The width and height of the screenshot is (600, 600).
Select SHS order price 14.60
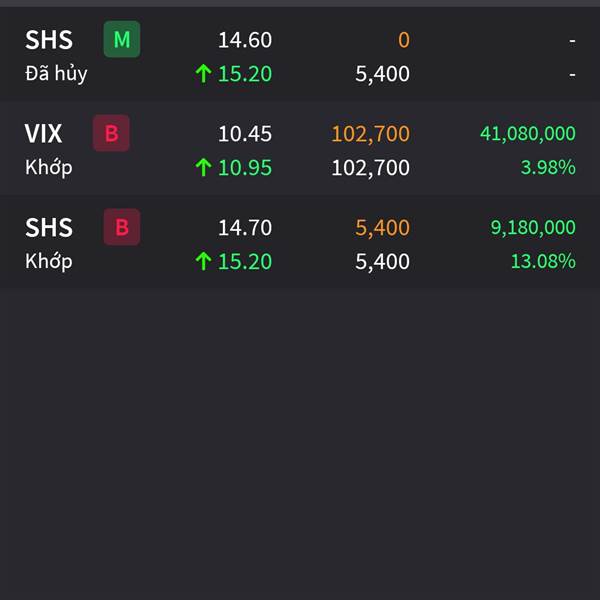tap(245, 40)
